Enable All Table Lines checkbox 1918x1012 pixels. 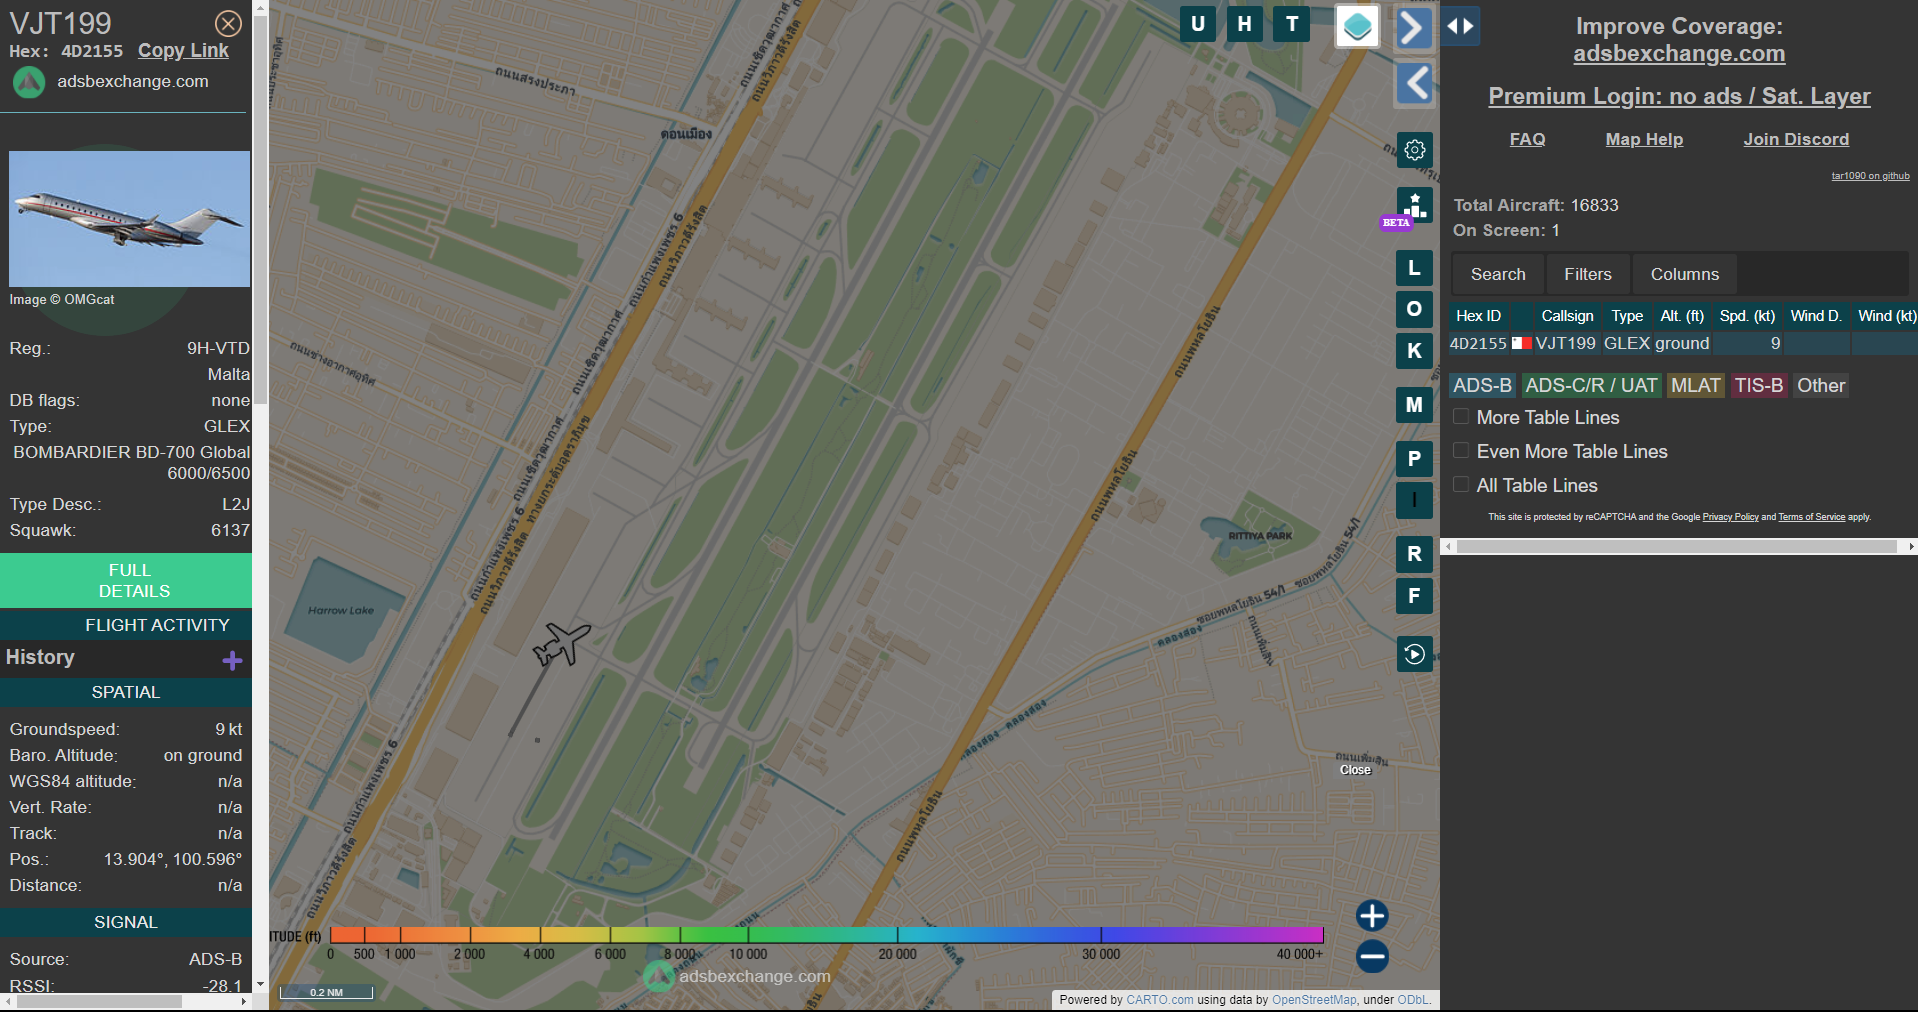[1461, 485]
